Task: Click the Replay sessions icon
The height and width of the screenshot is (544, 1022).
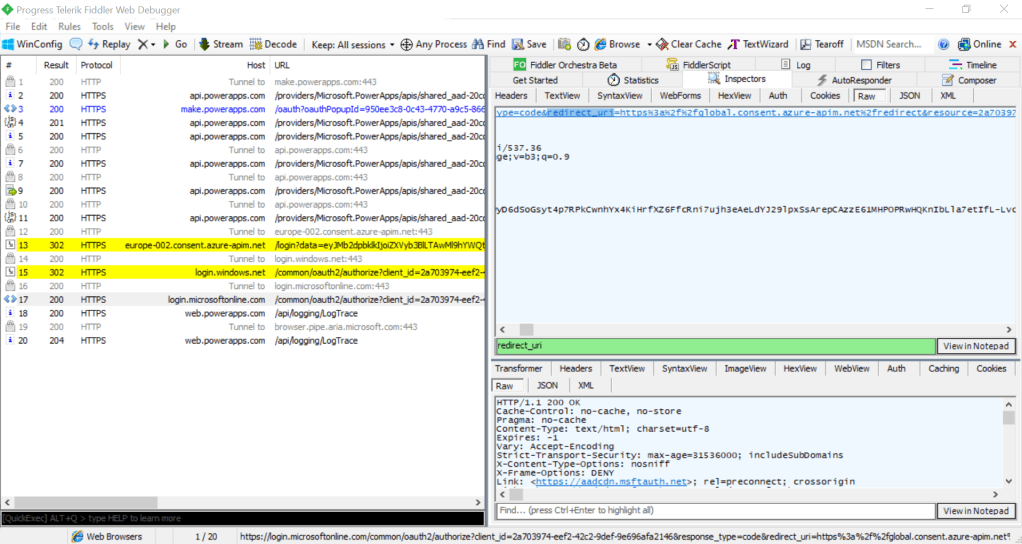Action: pos(93,44)
